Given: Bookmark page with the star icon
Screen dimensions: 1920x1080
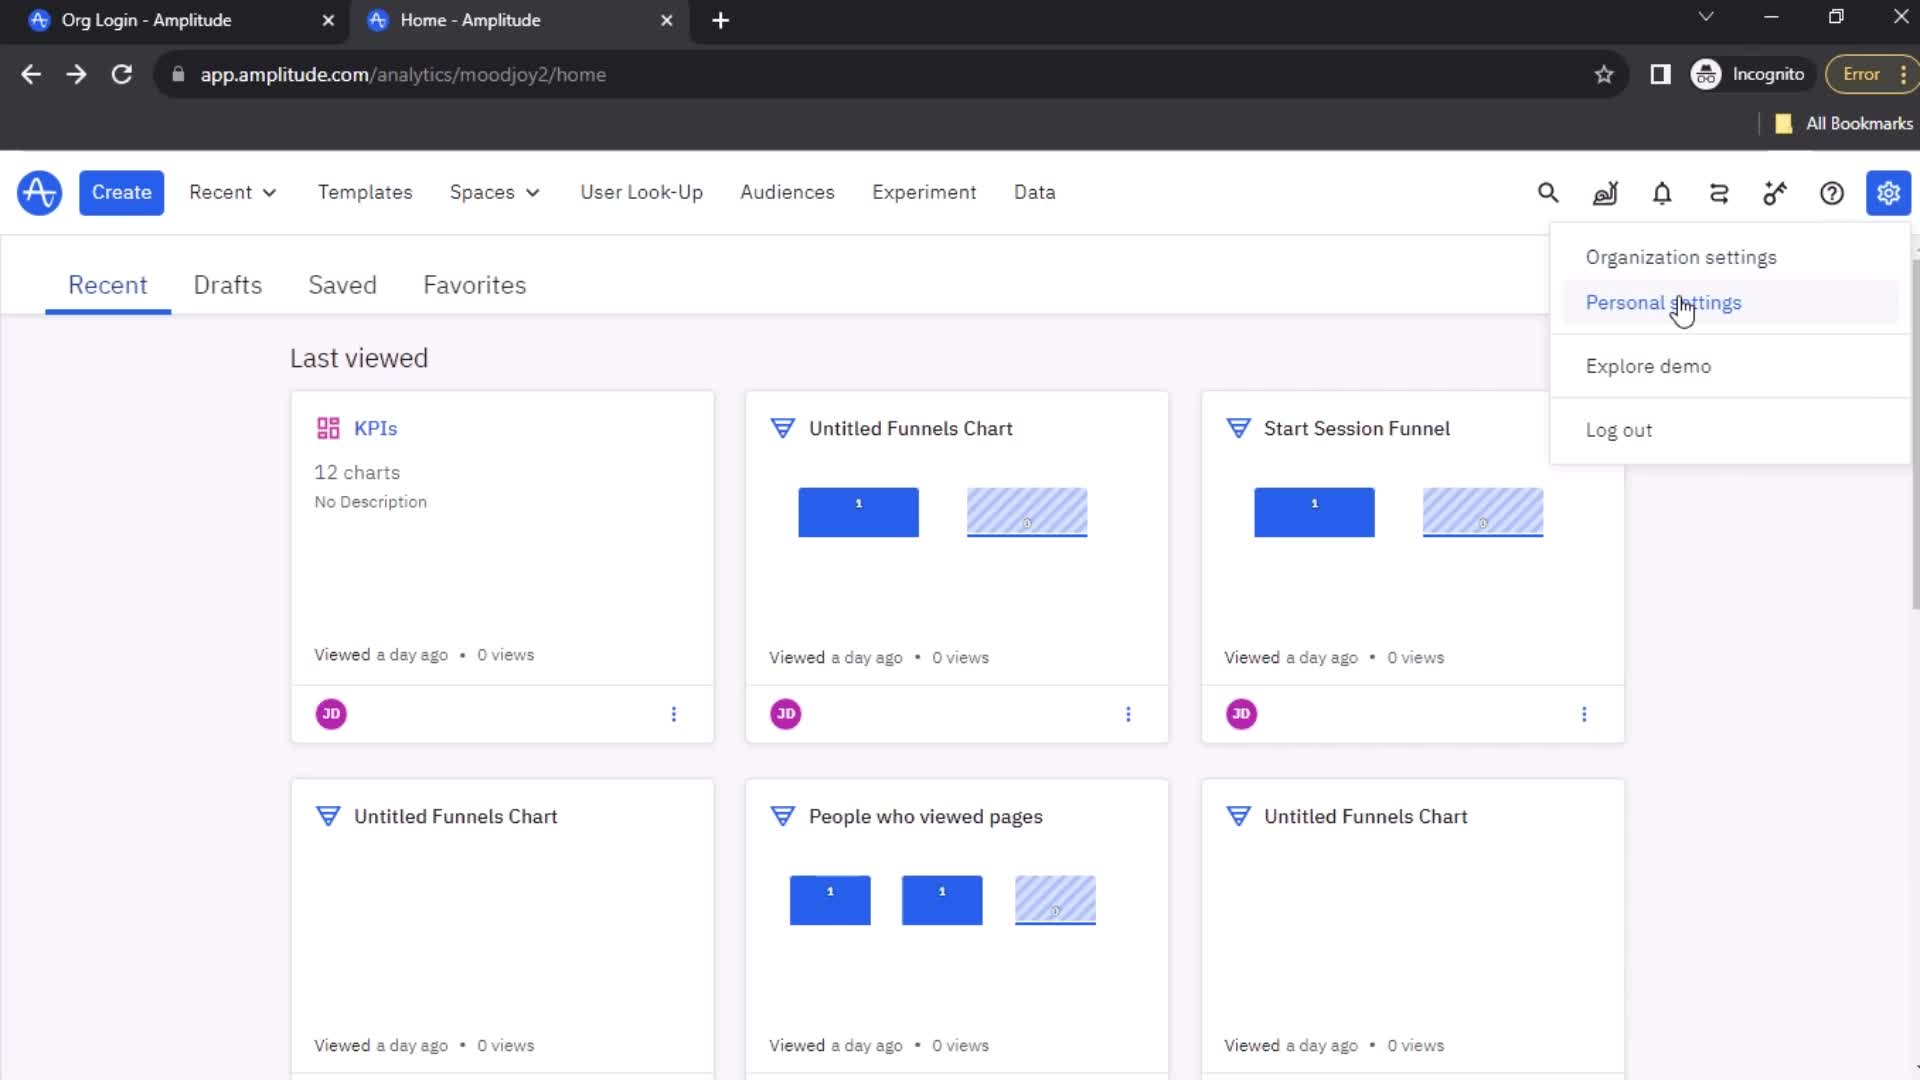Looking at the screenshot, I should [x=1604, y=75].
